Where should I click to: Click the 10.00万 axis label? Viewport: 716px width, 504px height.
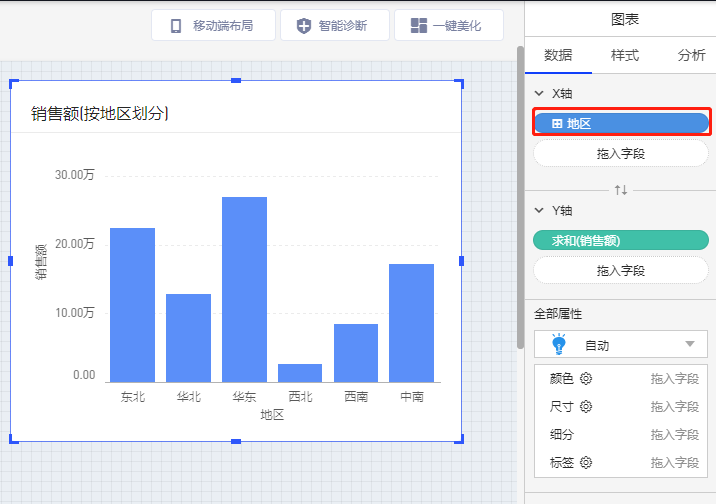point(74,313)
